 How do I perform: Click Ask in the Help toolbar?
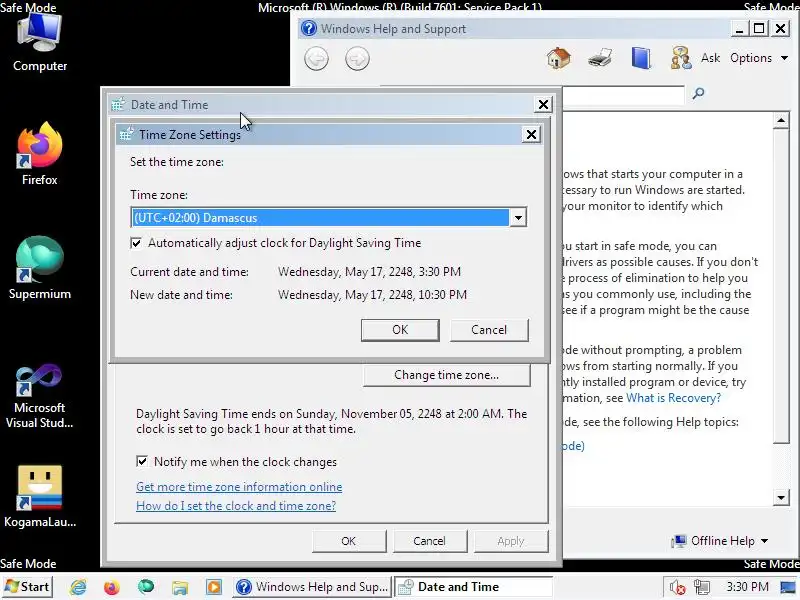click(x=710, y=58)
